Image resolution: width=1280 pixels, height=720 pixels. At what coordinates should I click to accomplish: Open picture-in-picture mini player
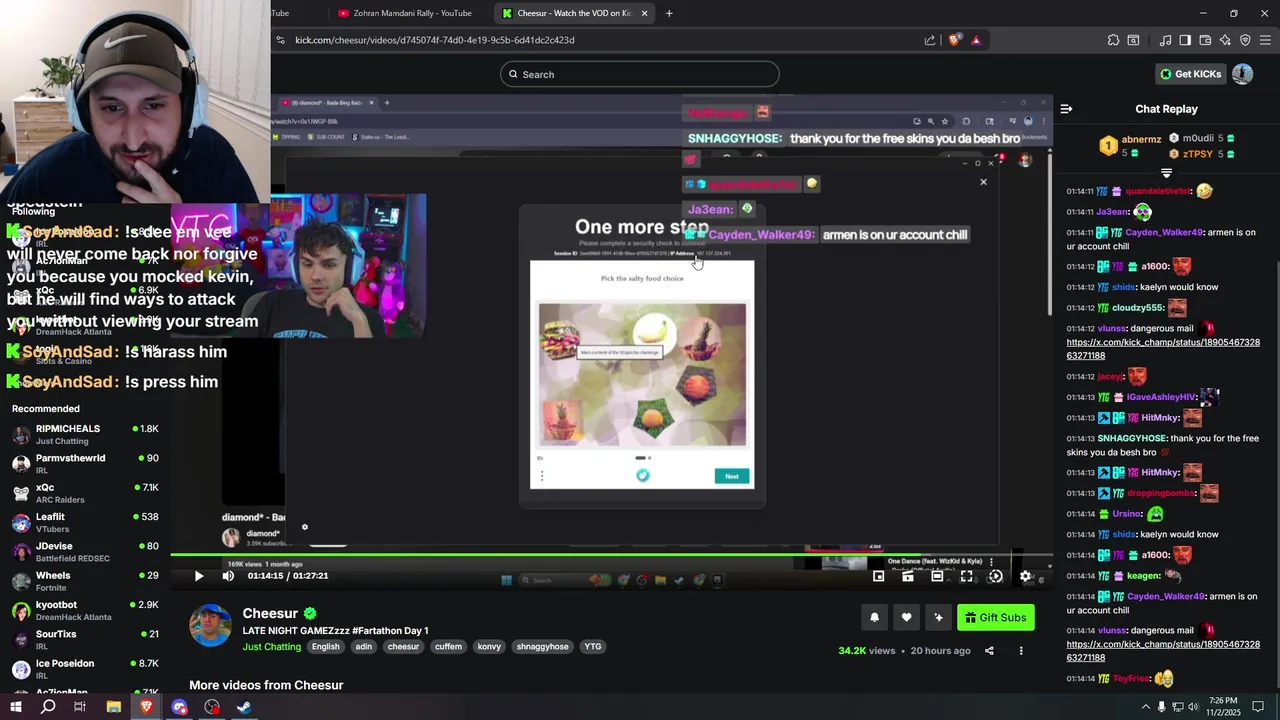(878, 576)
